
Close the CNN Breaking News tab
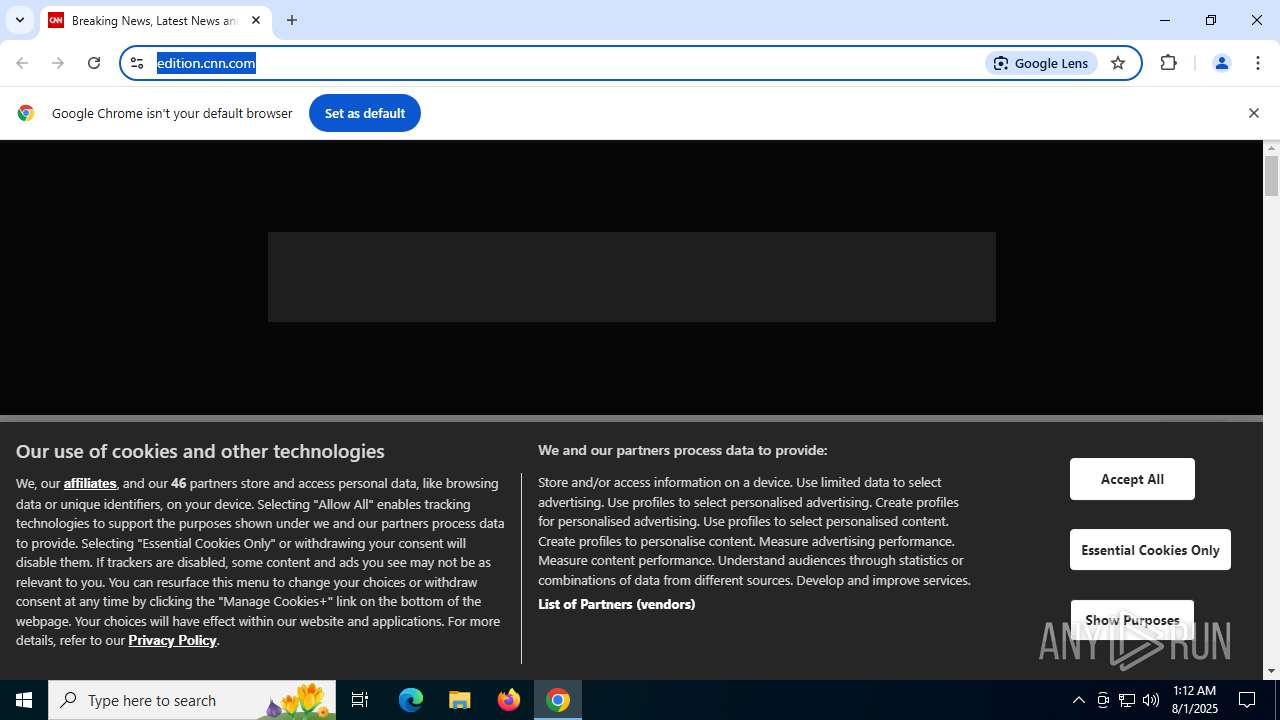click(x=256, y=20)
